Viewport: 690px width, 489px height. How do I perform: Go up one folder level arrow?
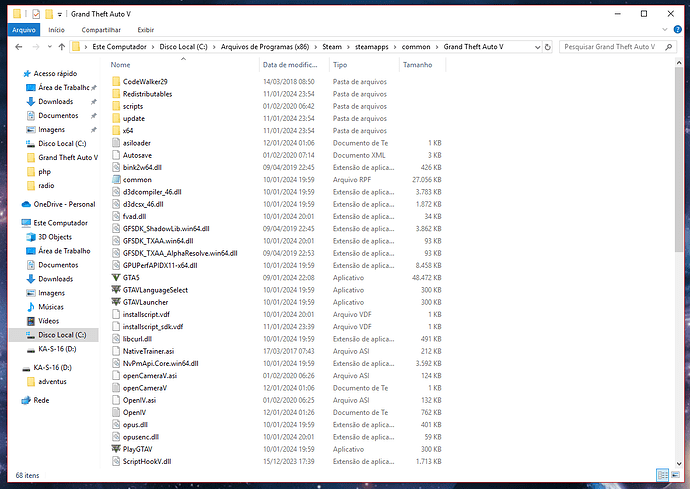62,47
